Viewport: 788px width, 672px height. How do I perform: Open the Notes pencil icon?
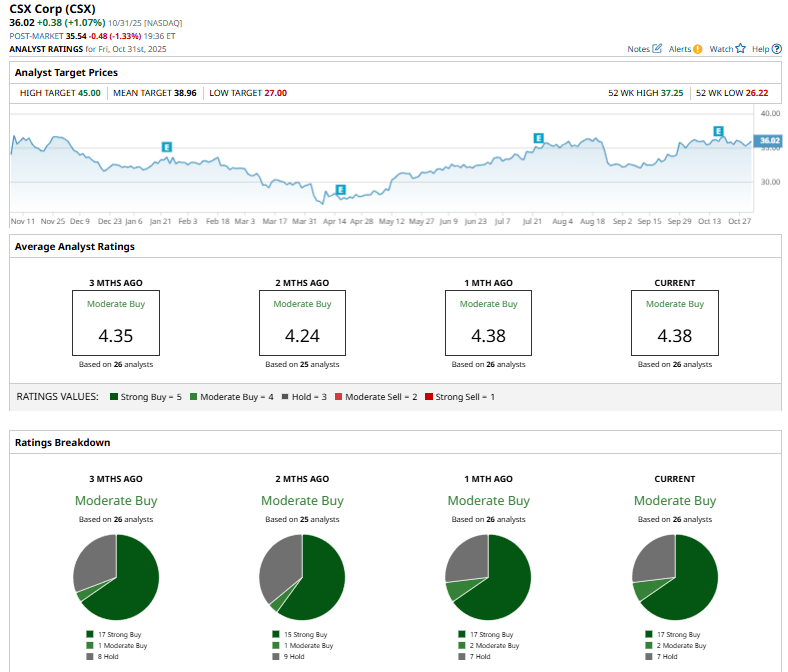(657, 48)
